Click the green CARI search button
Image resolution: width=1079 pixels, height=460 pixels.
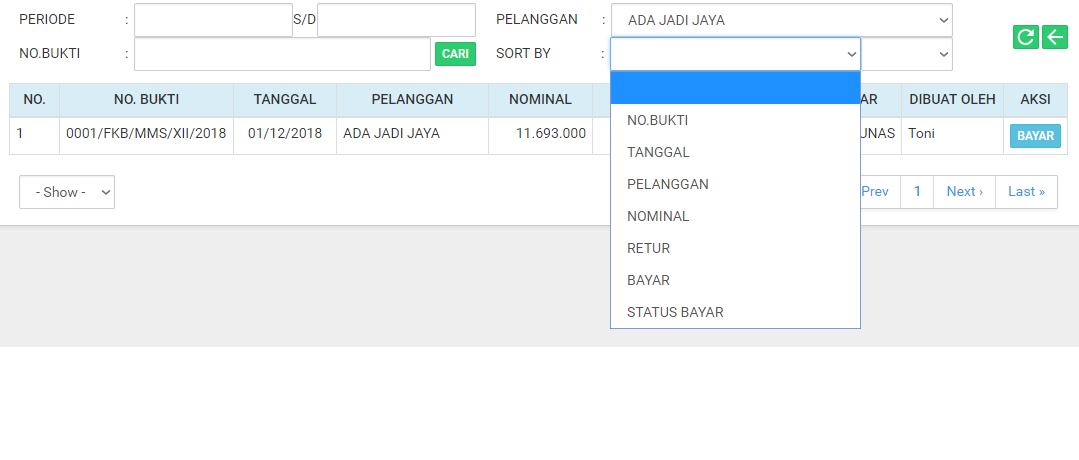(455, 54)
